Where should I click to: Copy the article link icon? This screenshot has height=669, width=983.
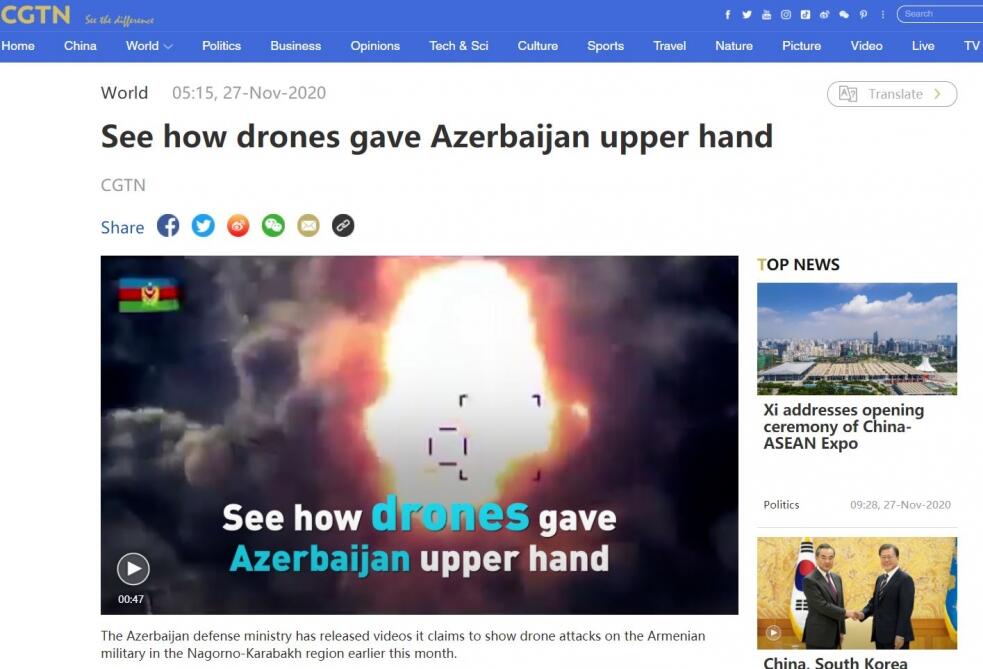click(x=343, y=226)
